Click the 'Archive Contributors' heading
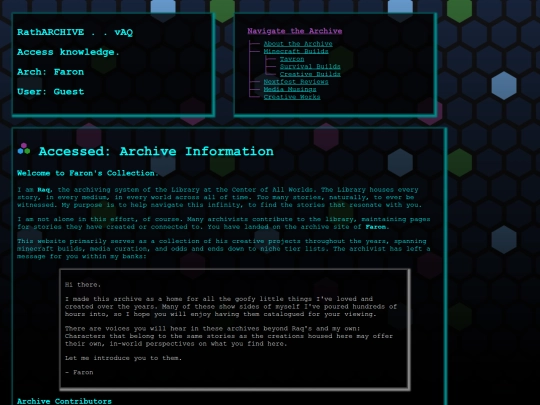 tap(64, 401)
